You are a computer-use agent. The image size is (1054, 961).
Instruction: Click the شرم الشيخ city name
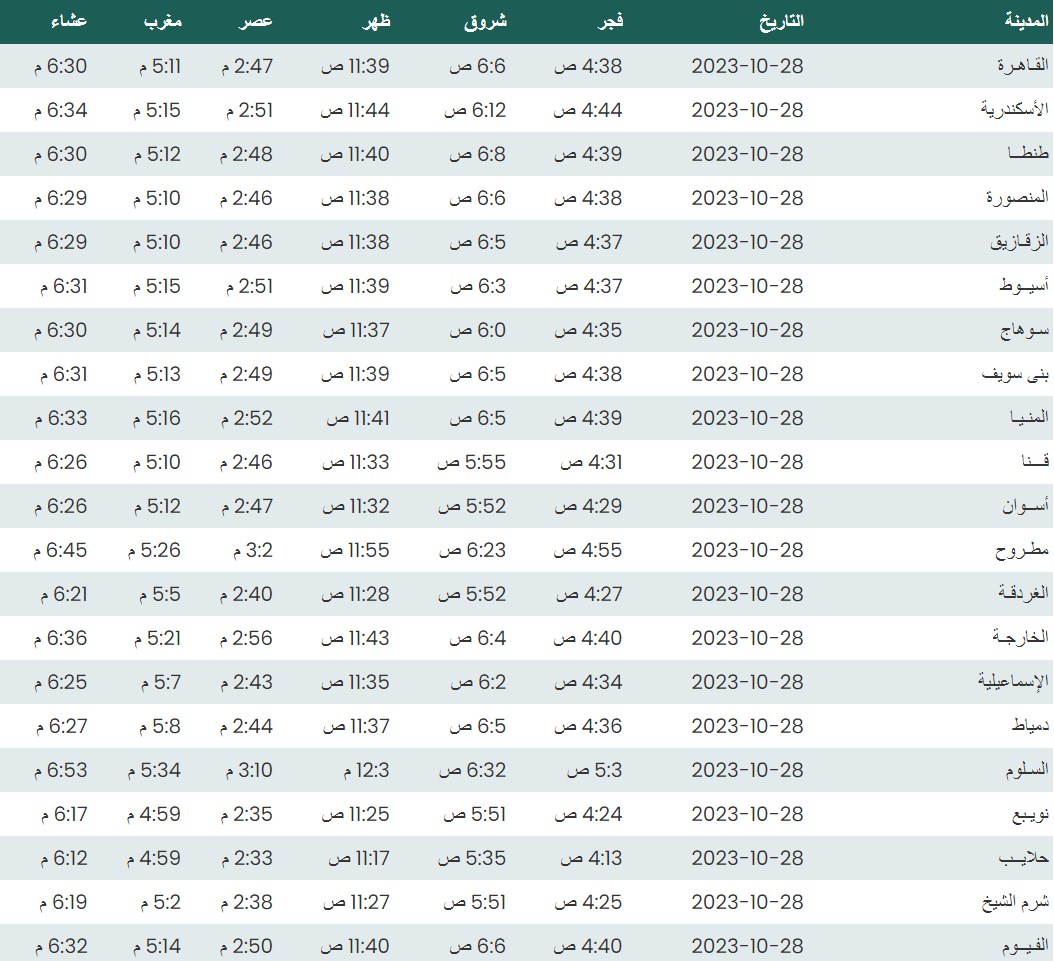click(x=1014, y=902)
